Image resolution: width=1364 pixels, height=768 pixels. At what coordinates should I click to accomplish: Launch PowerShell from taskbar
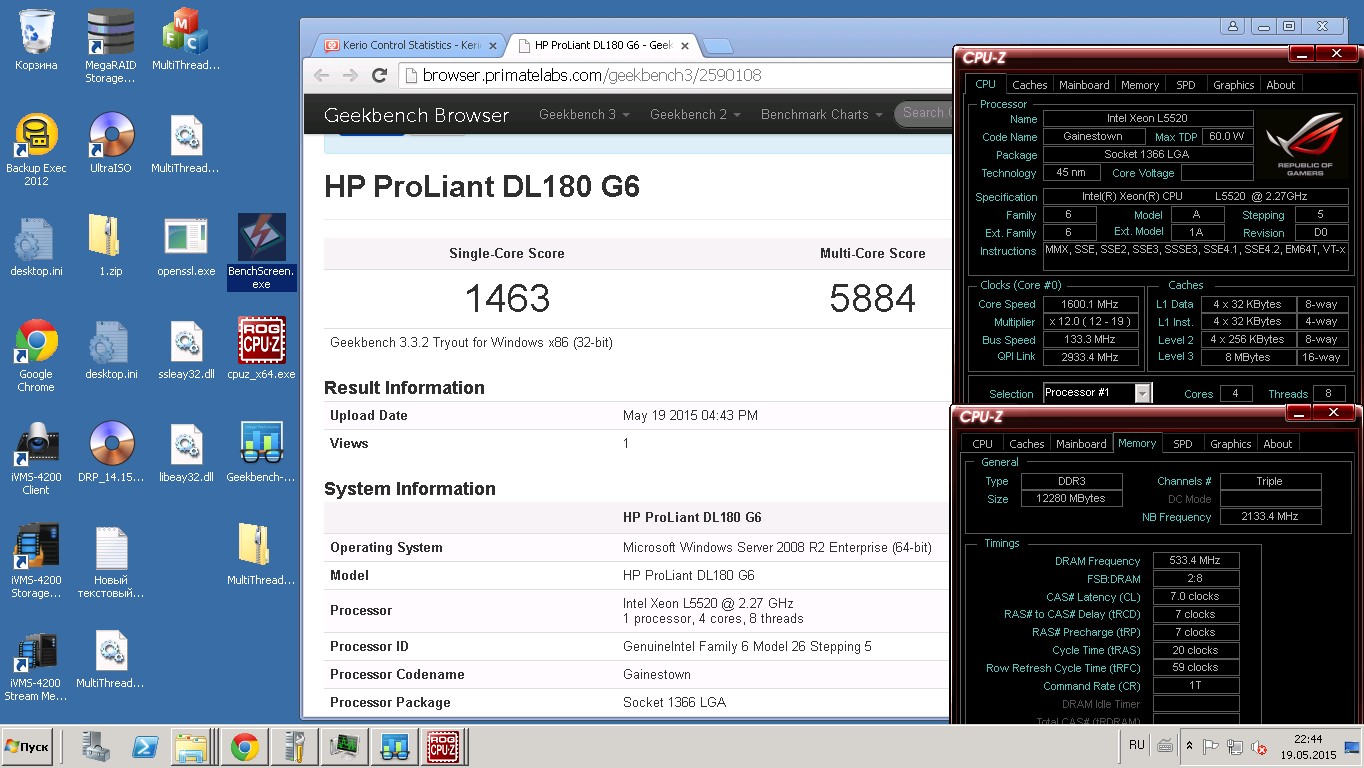click(x=144, y=747)
